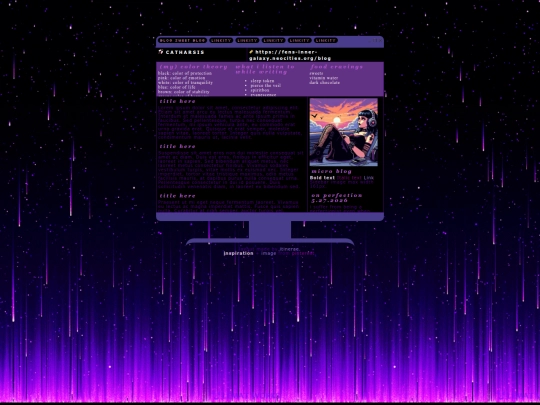The image size is (540, 405).
Task: Open the fourth LINKITY nav button
Action: [x=300, y=41]
